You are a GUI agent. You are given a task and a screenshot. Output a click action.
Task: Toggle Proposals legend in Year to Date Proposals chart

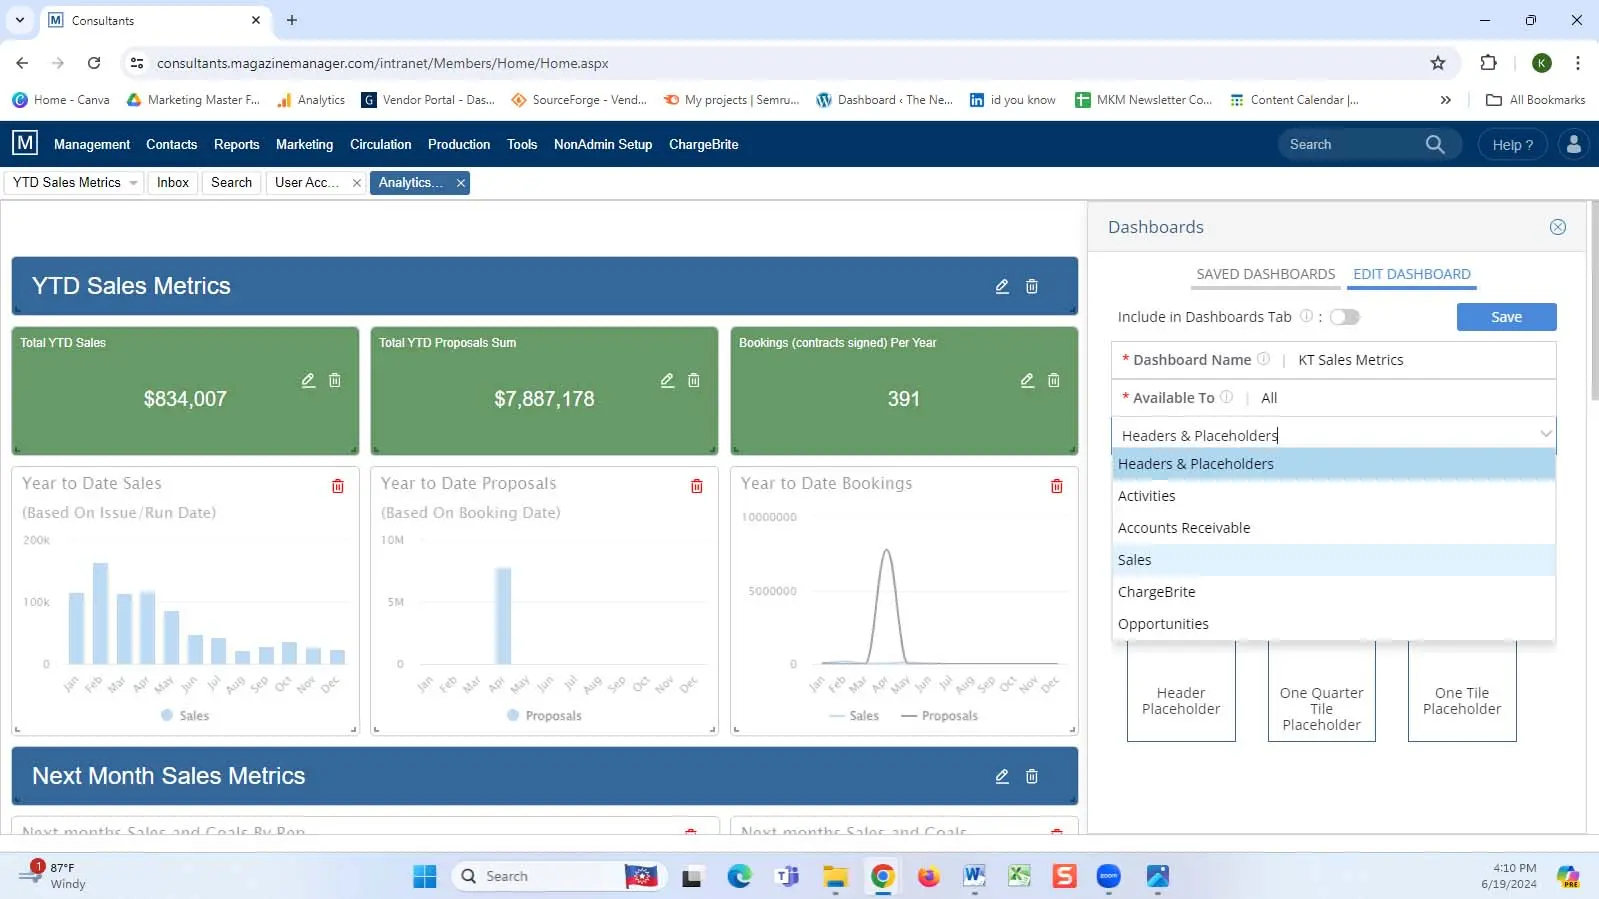click(544, 716)
